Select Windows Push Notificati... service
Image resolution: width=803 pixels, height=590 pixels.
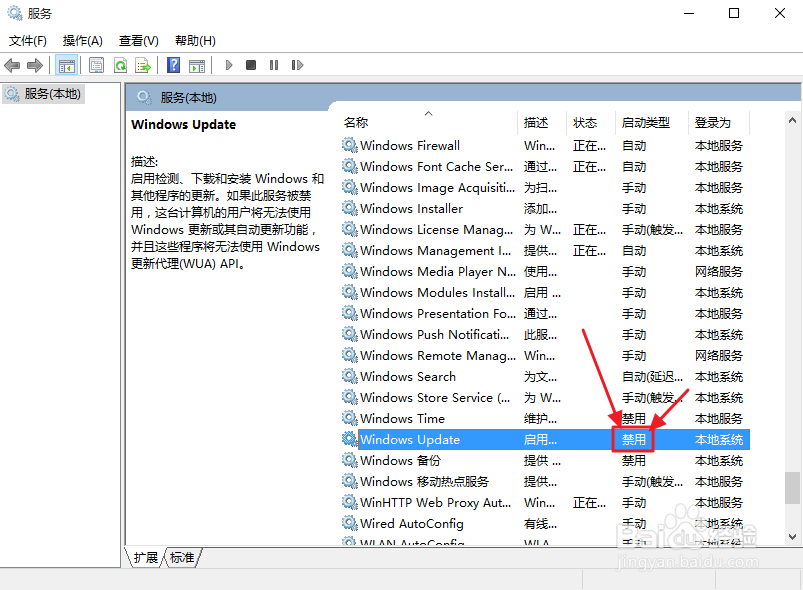[545, 334]
